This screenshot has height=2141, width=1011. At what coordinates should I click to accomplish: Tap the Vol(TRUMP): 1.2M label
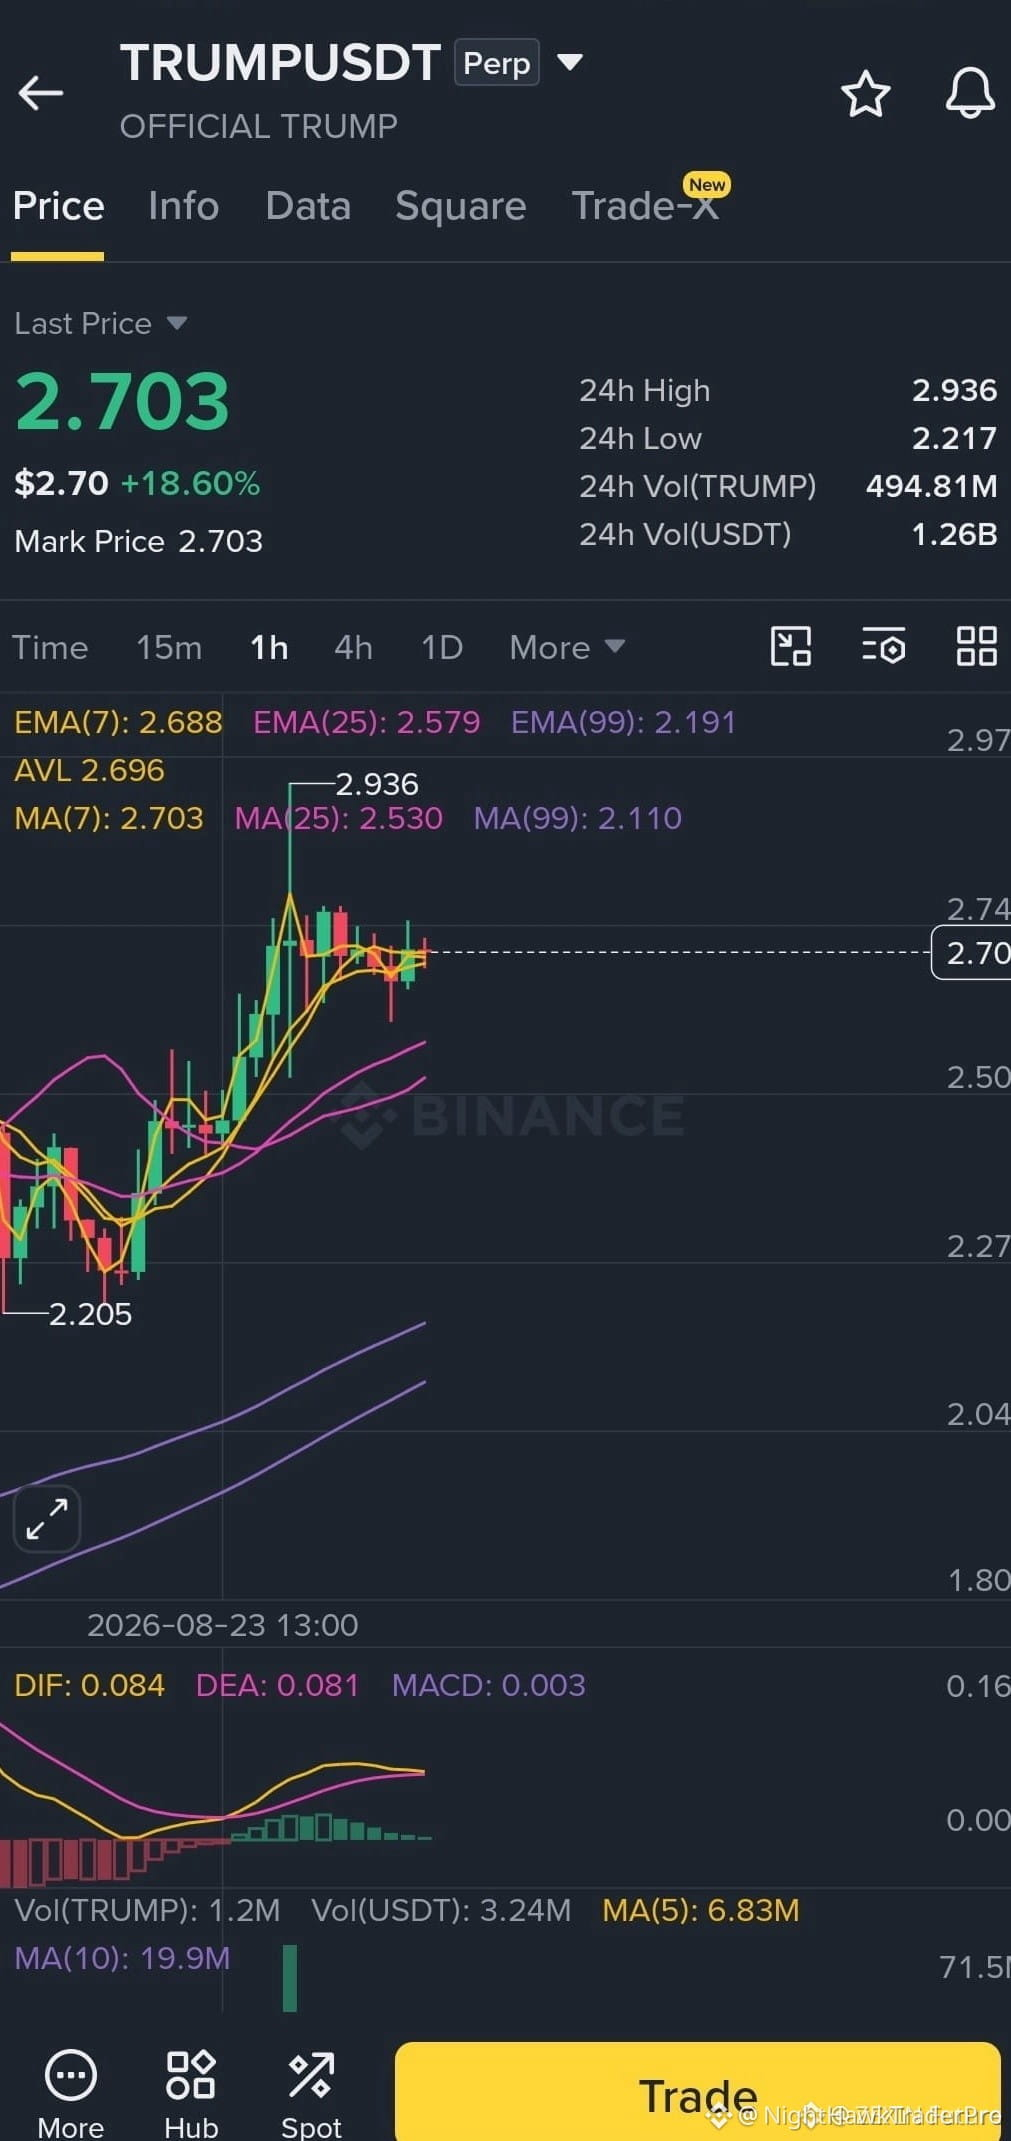(x=147, y=1910)
